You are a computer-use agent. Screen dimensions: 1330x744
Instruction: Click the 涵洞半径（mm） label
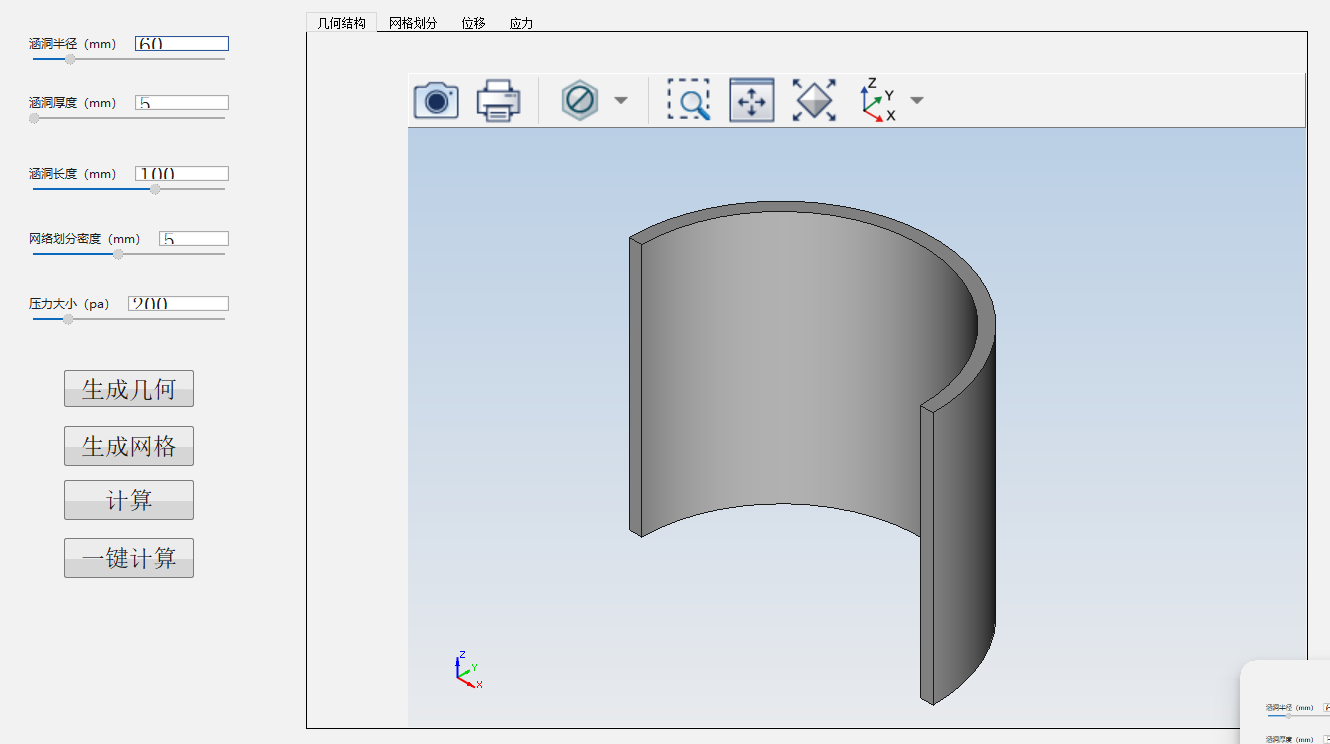[73, 44]
